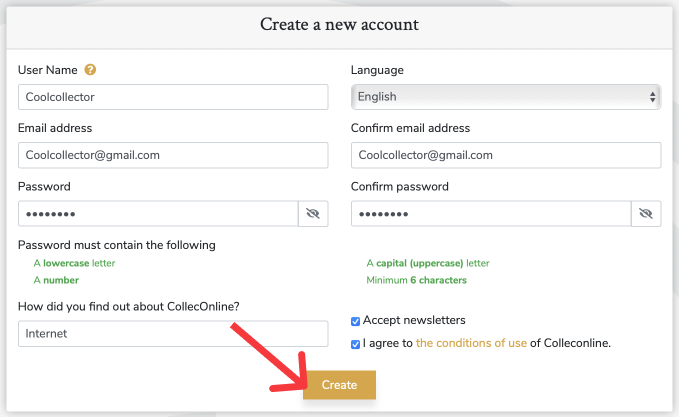The image size is (679, 417).
Task: Click into the Confirm email address field
Action: tap(506, 155)
